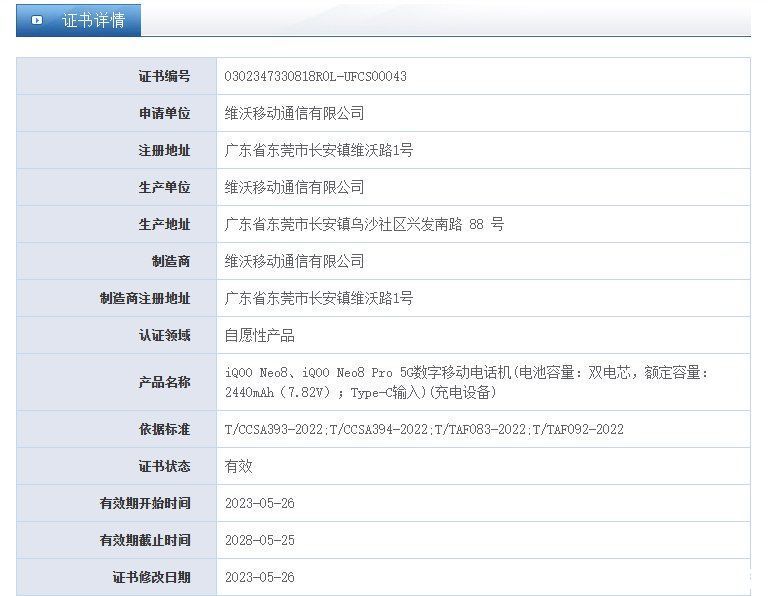This screenshot has width=768, height=596.
Task: Click the 证书状态 label
Action: pos(164,466)
